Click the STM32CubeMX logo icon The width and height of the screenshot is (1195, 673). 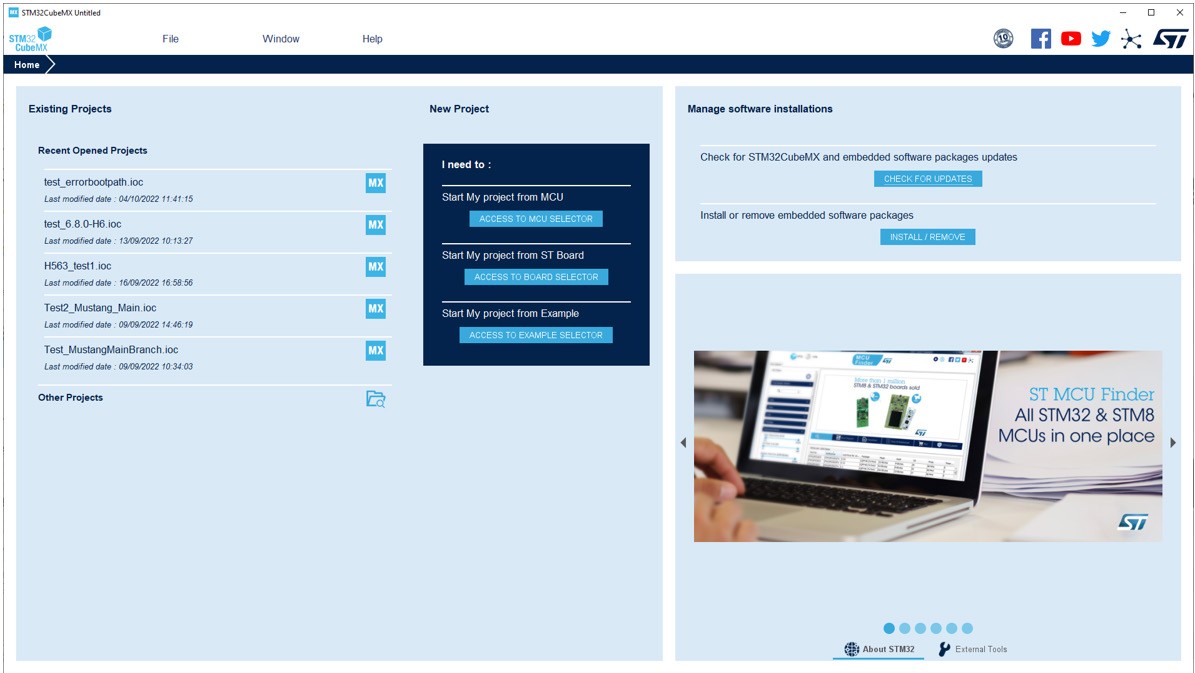tap(30, 39)
